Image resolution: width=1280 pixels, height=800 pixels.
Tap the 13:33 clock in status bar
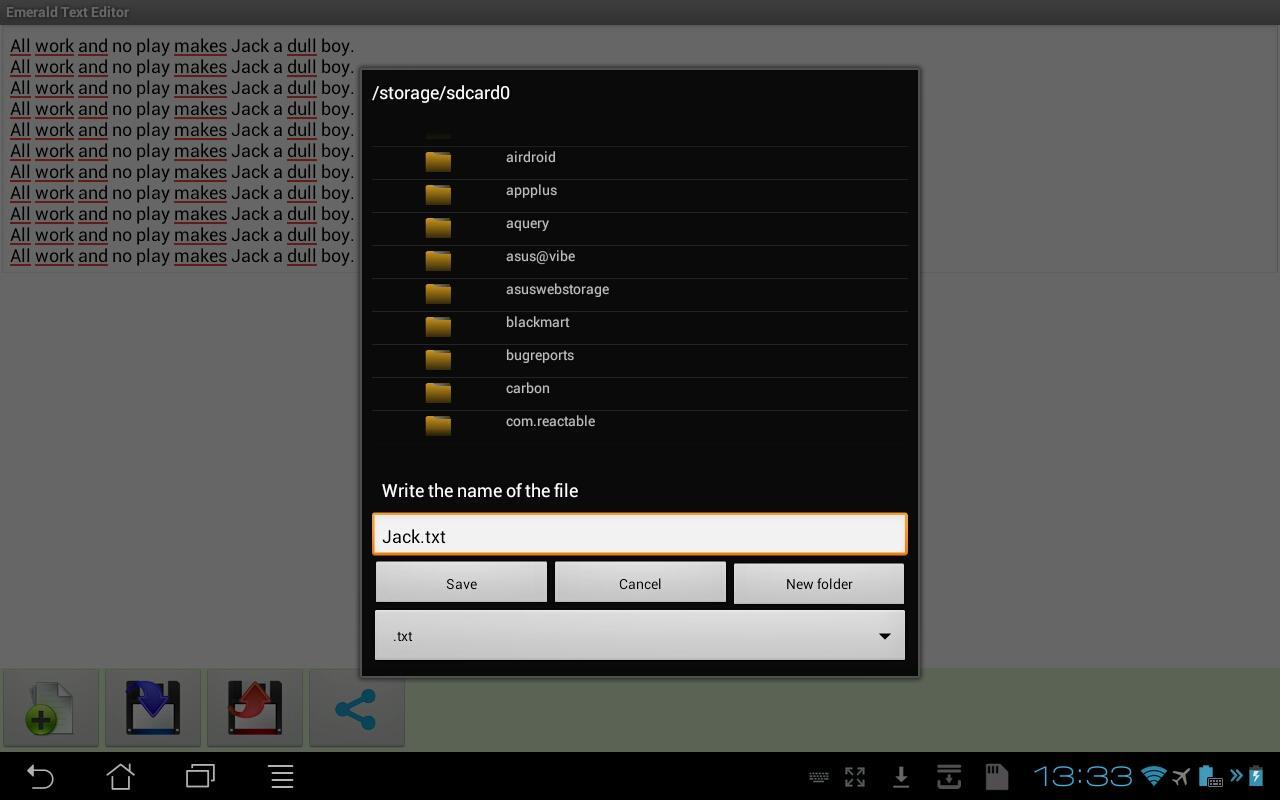point(1082,776)
